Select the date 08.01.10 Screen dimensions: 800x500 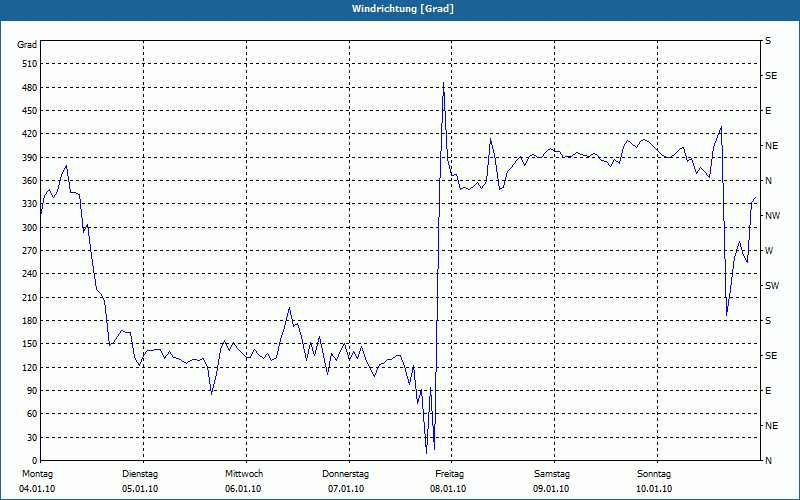click(x=448, y=489)
